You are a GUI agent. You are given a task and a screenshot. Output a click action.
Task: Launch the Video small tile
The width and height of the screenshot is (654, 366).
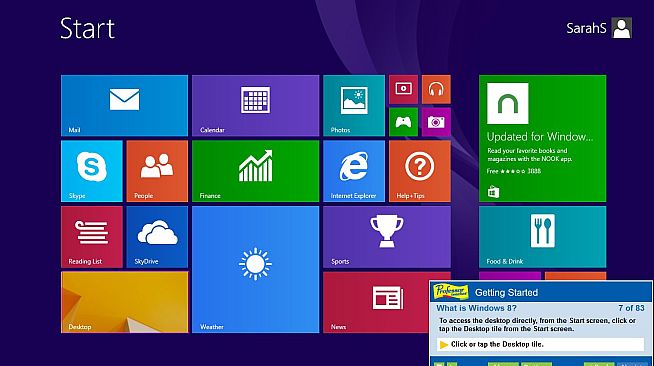pyautogui.click(x=403, y=89)
